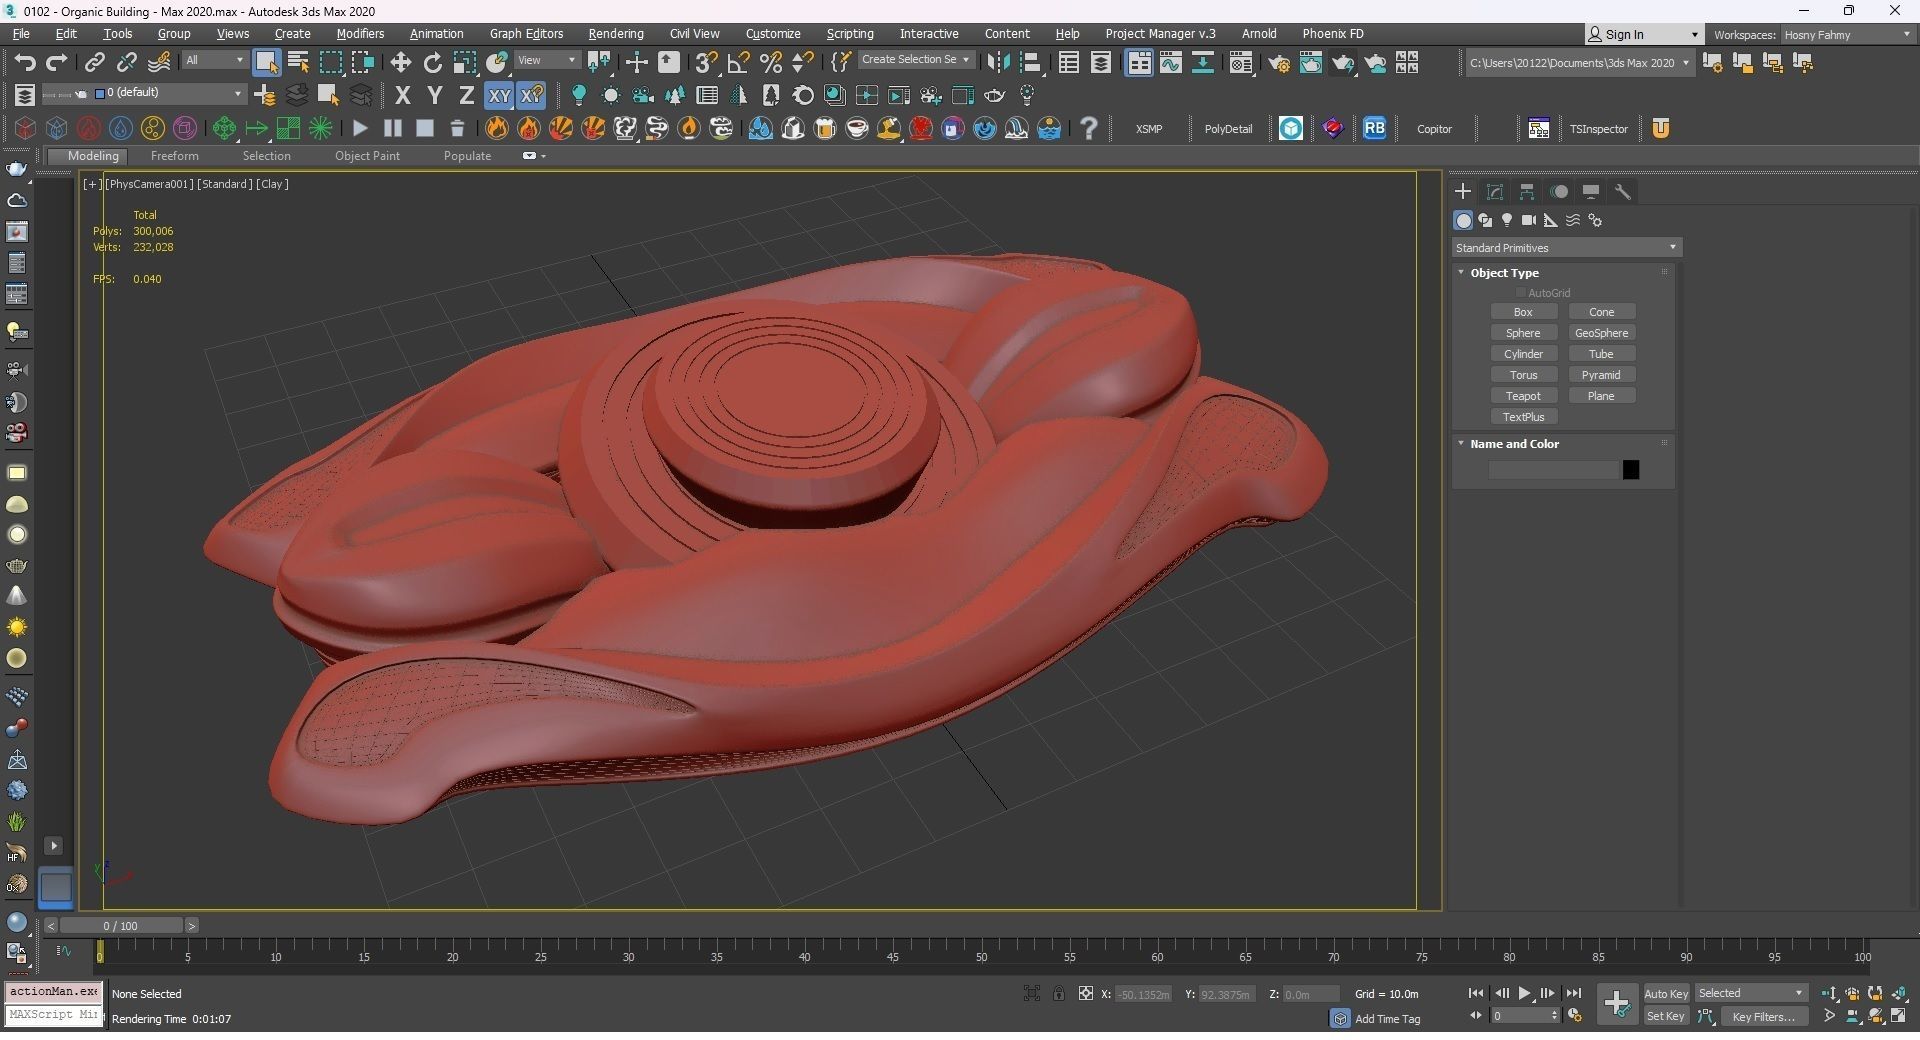Restrict transform to XY plane
The image size is (1920, 1040).
tap(499, 95)
